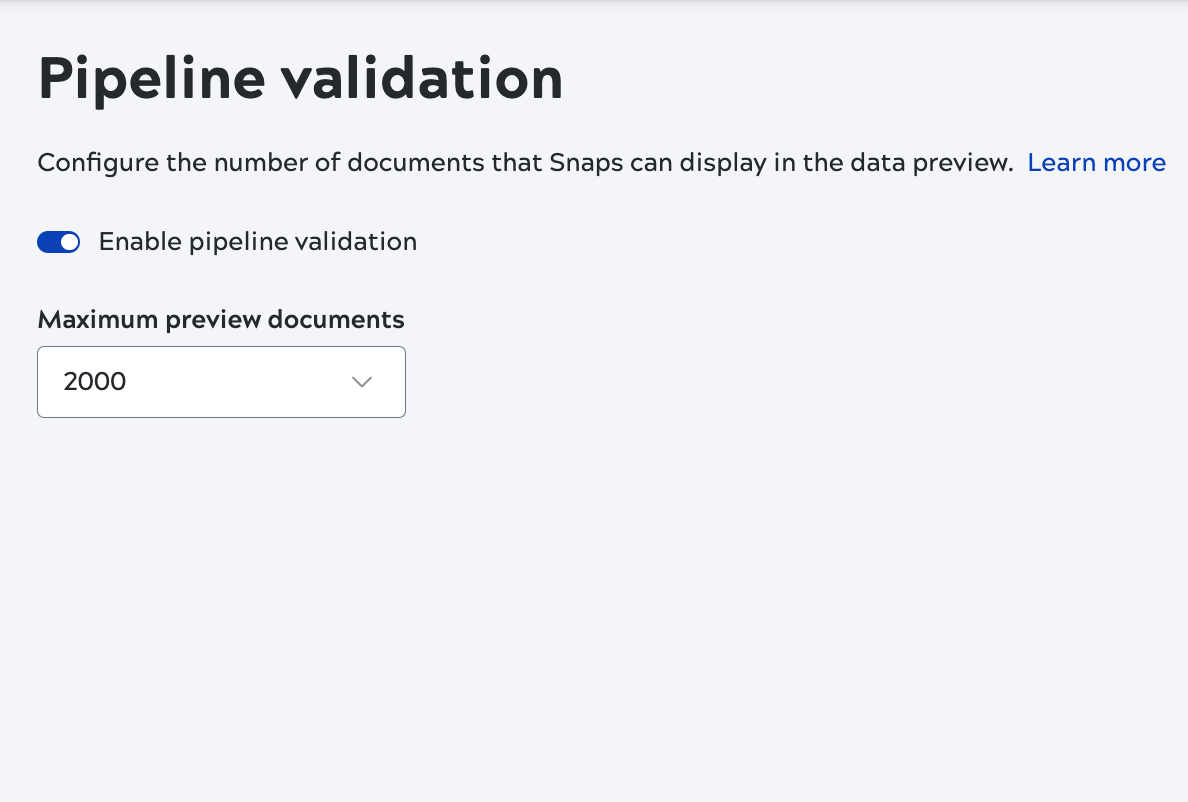
Task: Click the Enable pipeline validation label
Action: coord(257,241)
